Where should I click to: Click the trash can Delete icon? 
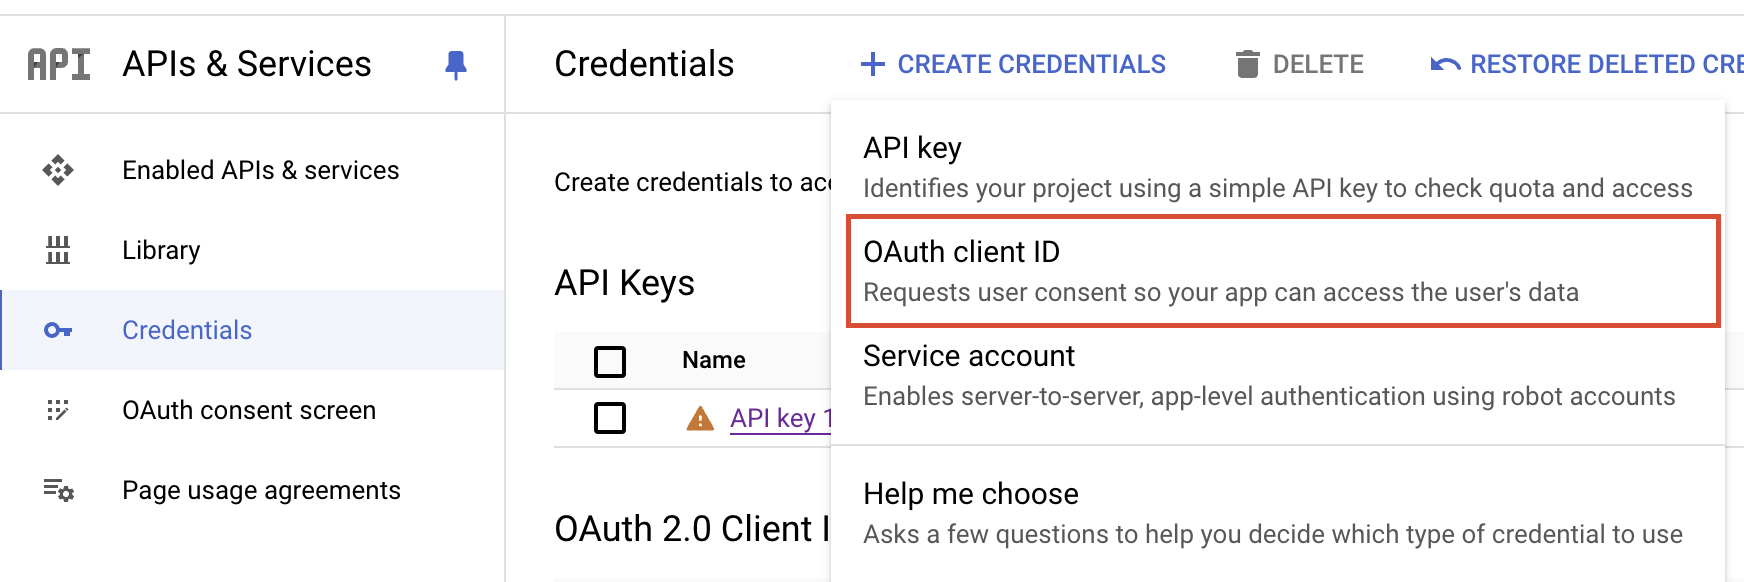(x=1247, y=64)
